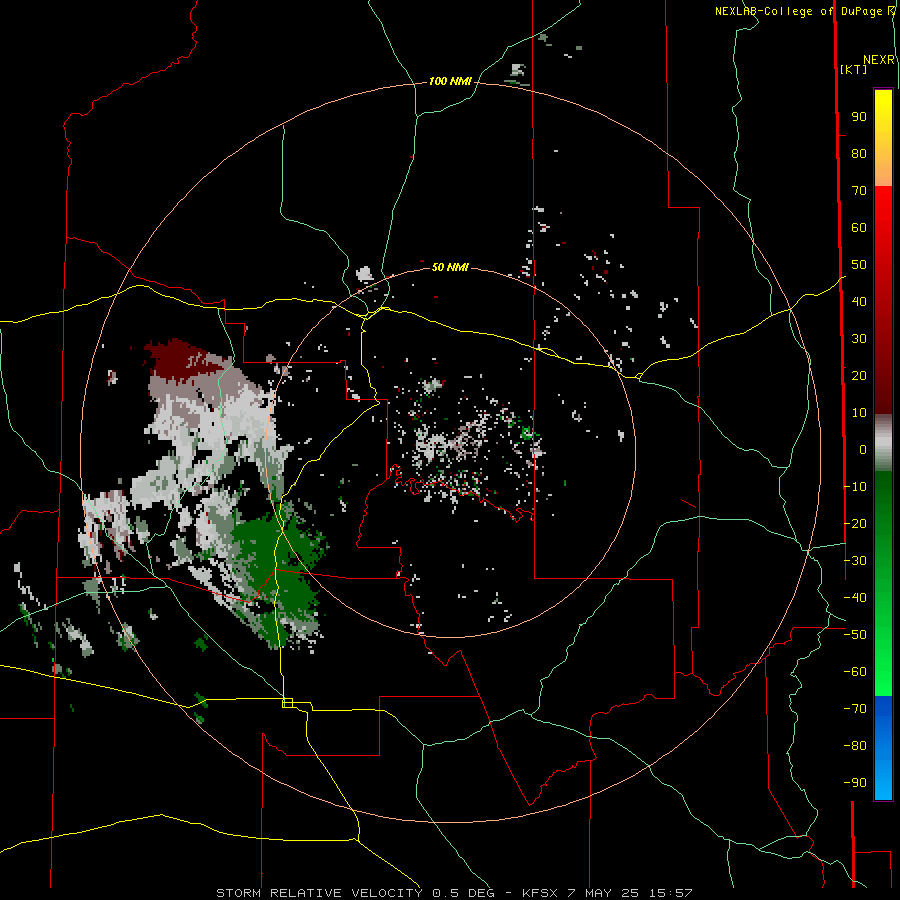
Task: Click the "-10" scale value
Action: click(x=855, y=487)
